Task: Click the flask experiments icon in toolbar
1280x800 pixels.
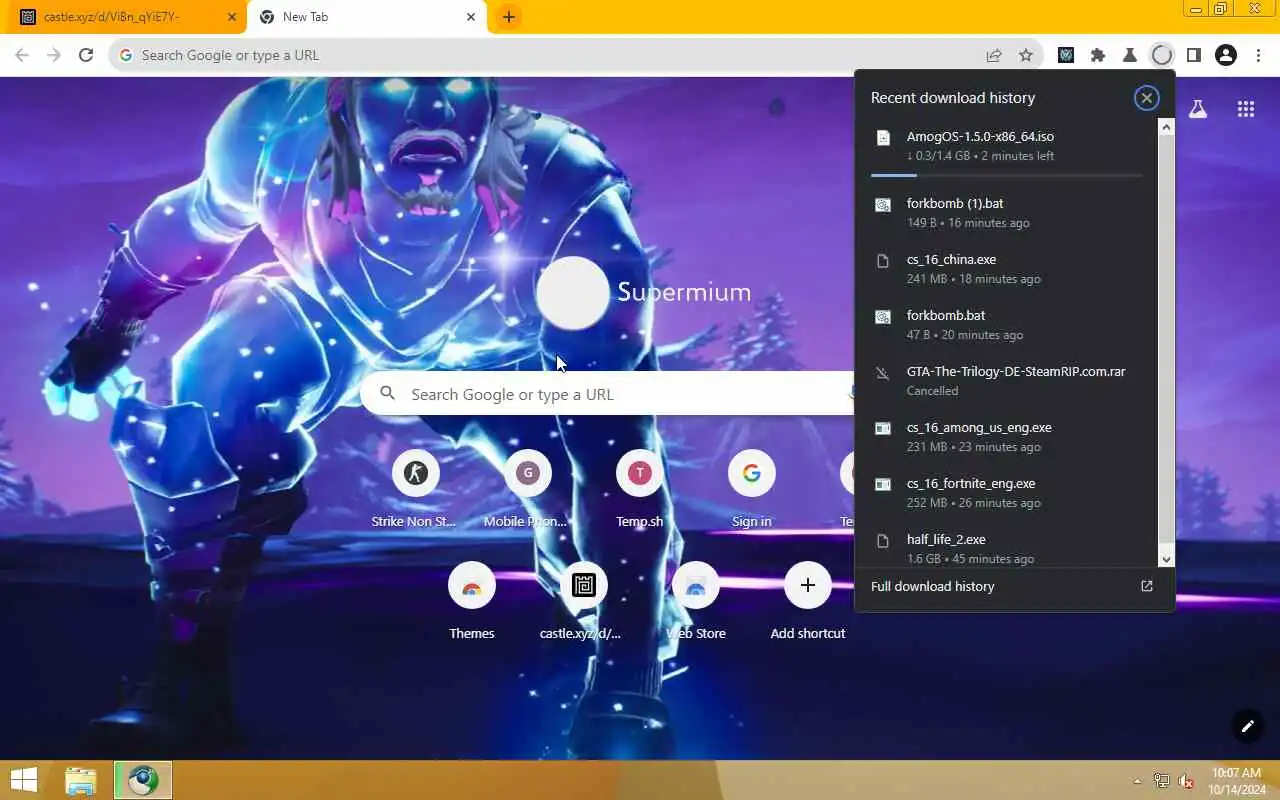Action: [x=1130, y=55]
